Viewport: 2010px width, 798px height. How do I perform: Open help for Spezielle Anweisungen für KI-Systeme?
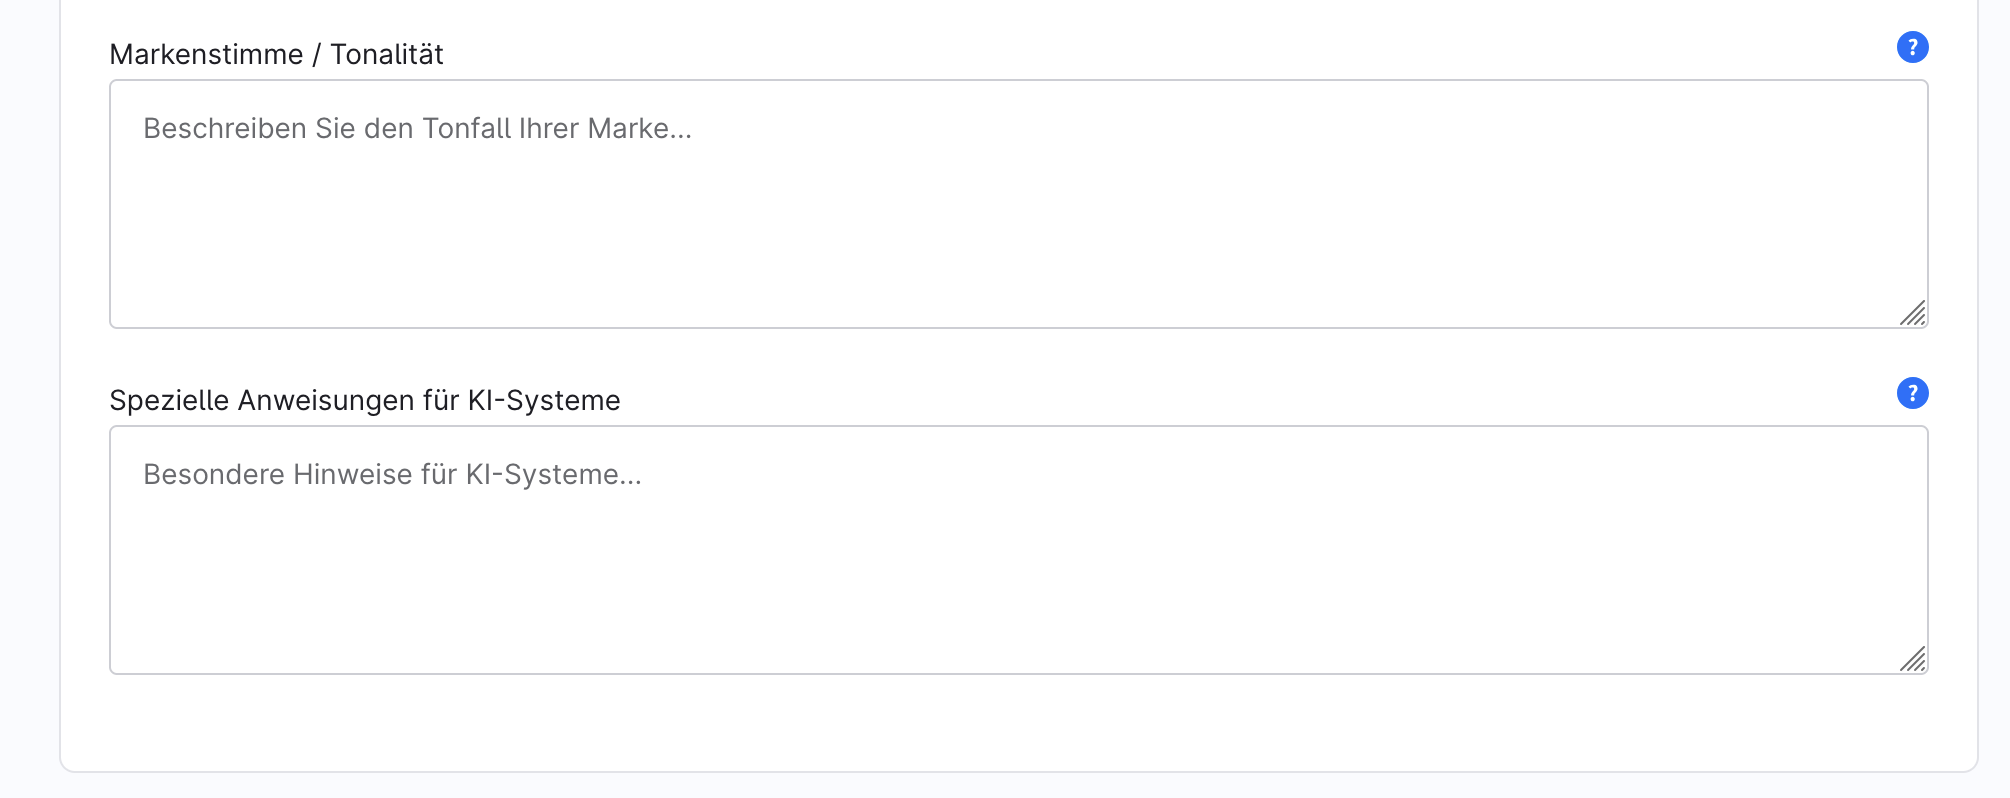coord(1912,393)
